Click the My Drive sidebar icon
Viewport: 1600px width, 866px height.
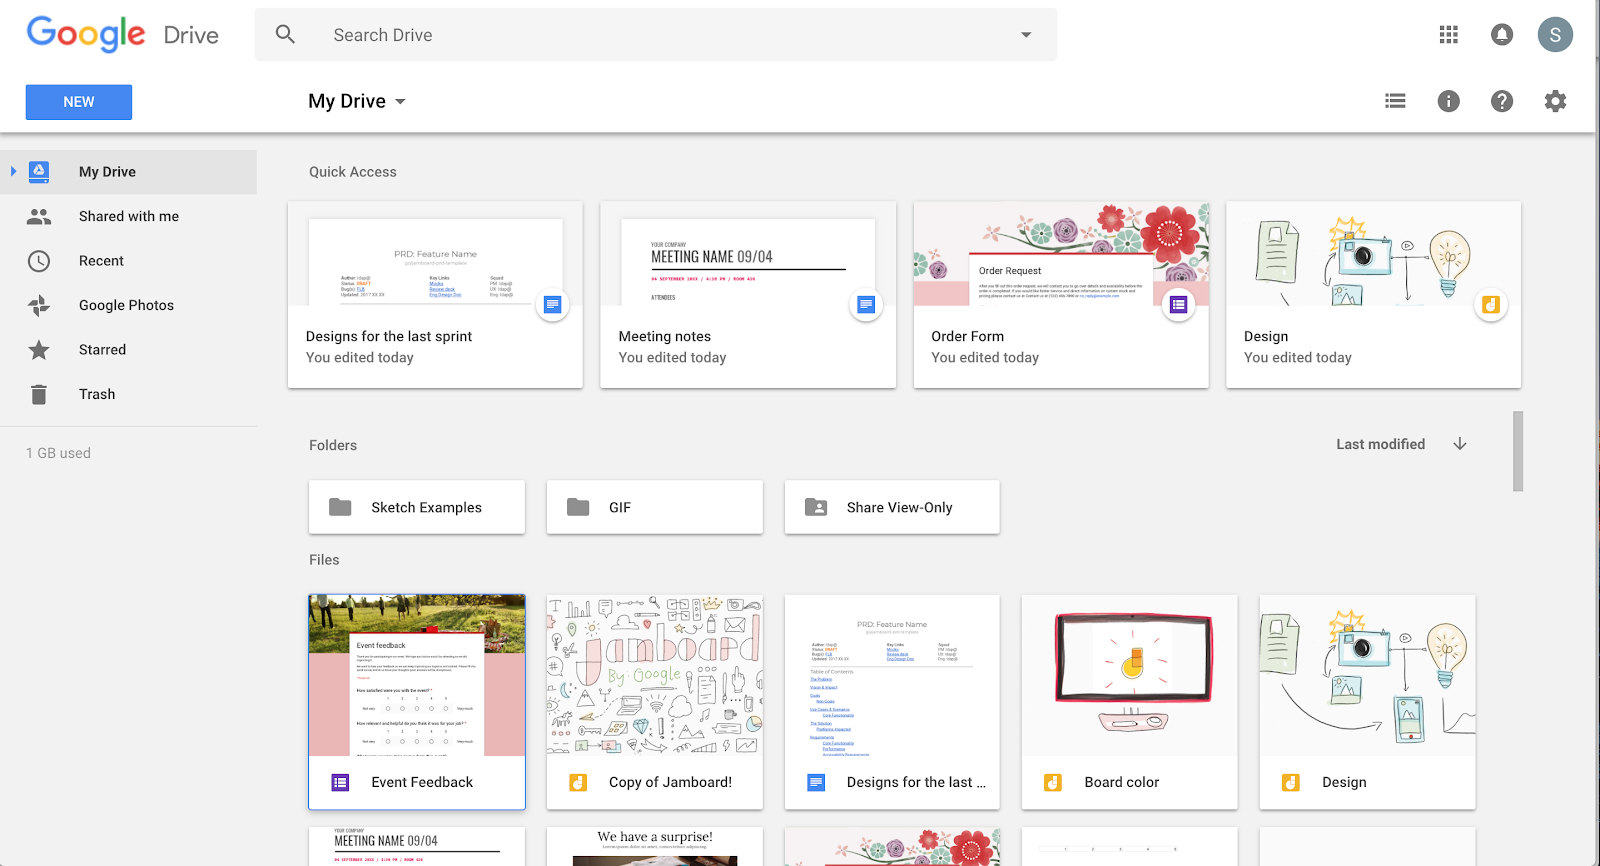39,172
